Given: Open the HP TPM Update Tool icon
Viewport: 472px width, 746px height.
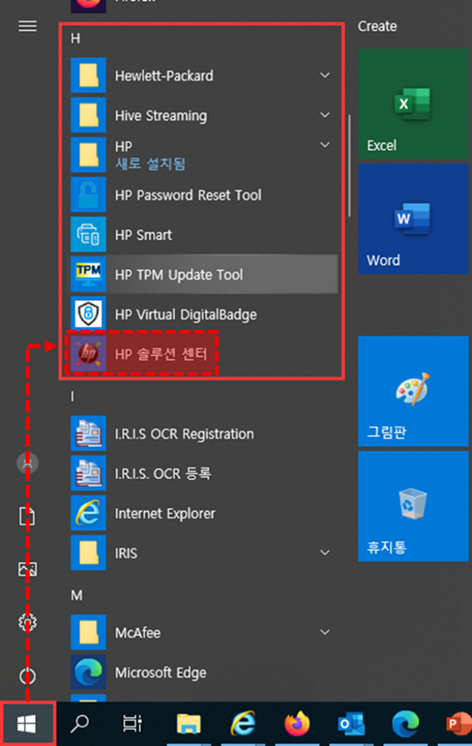Looking at the screenshot, I should point(88,274).
